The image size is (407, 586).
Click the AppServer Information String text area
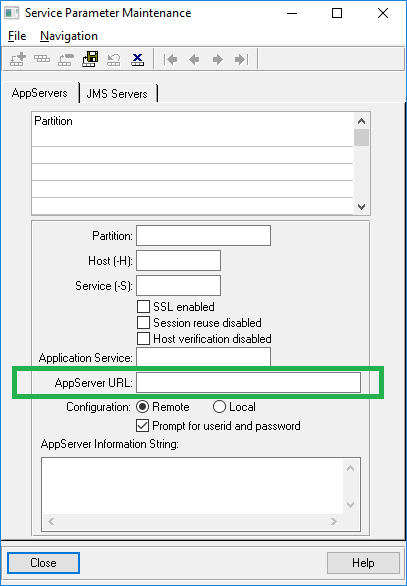(192, 485)
